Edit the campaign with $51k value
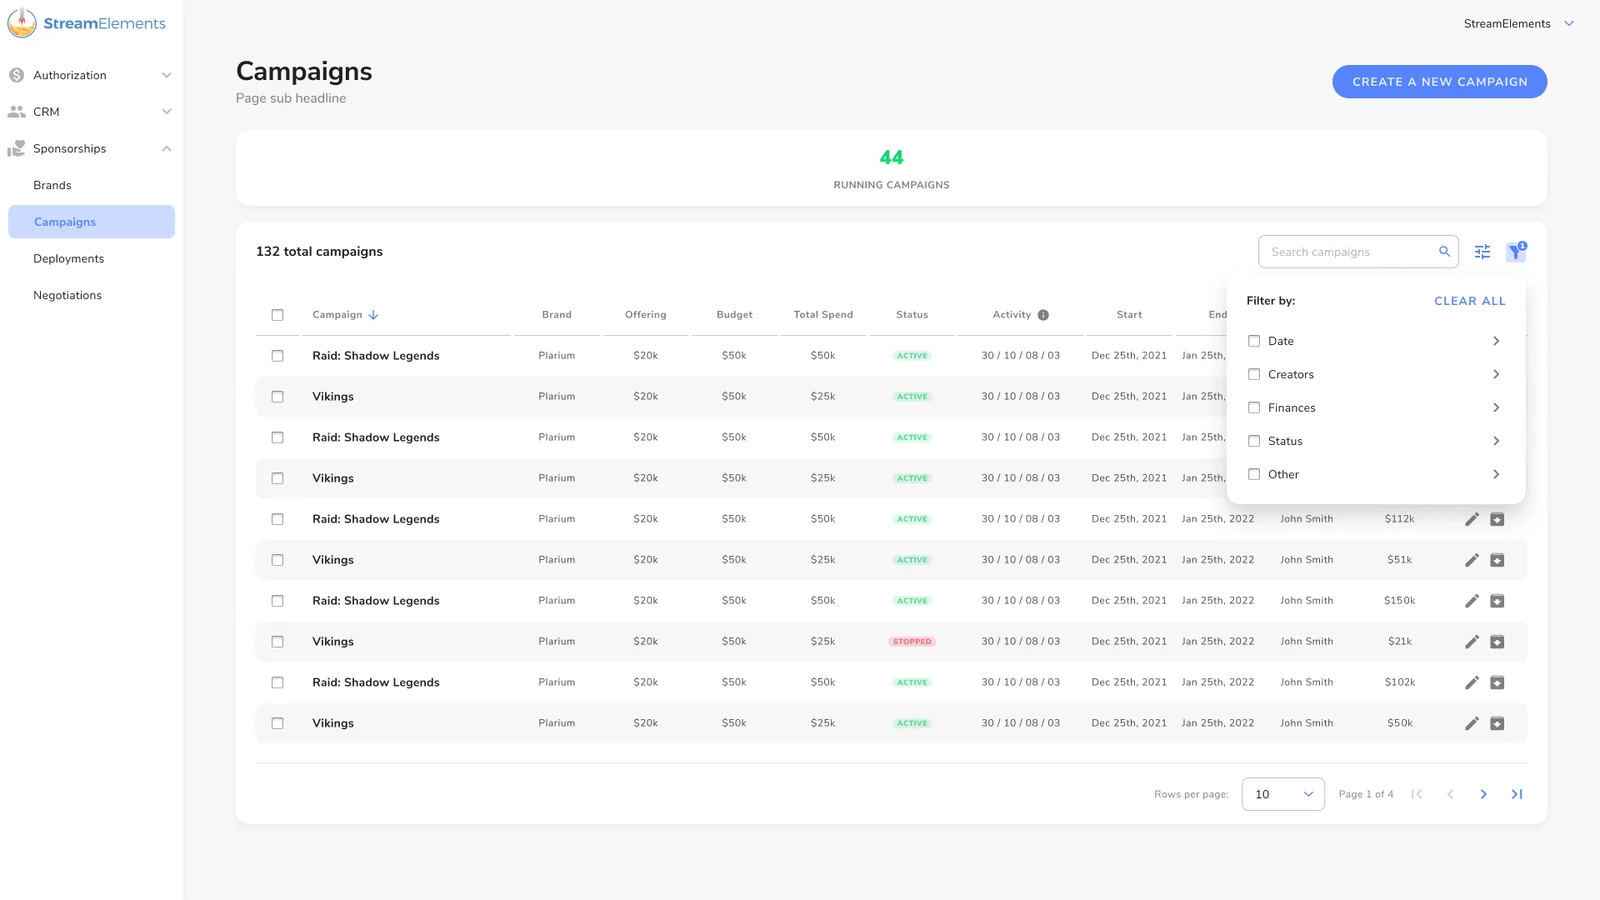Screen dimensions: 1600x900 [1471, 560]
